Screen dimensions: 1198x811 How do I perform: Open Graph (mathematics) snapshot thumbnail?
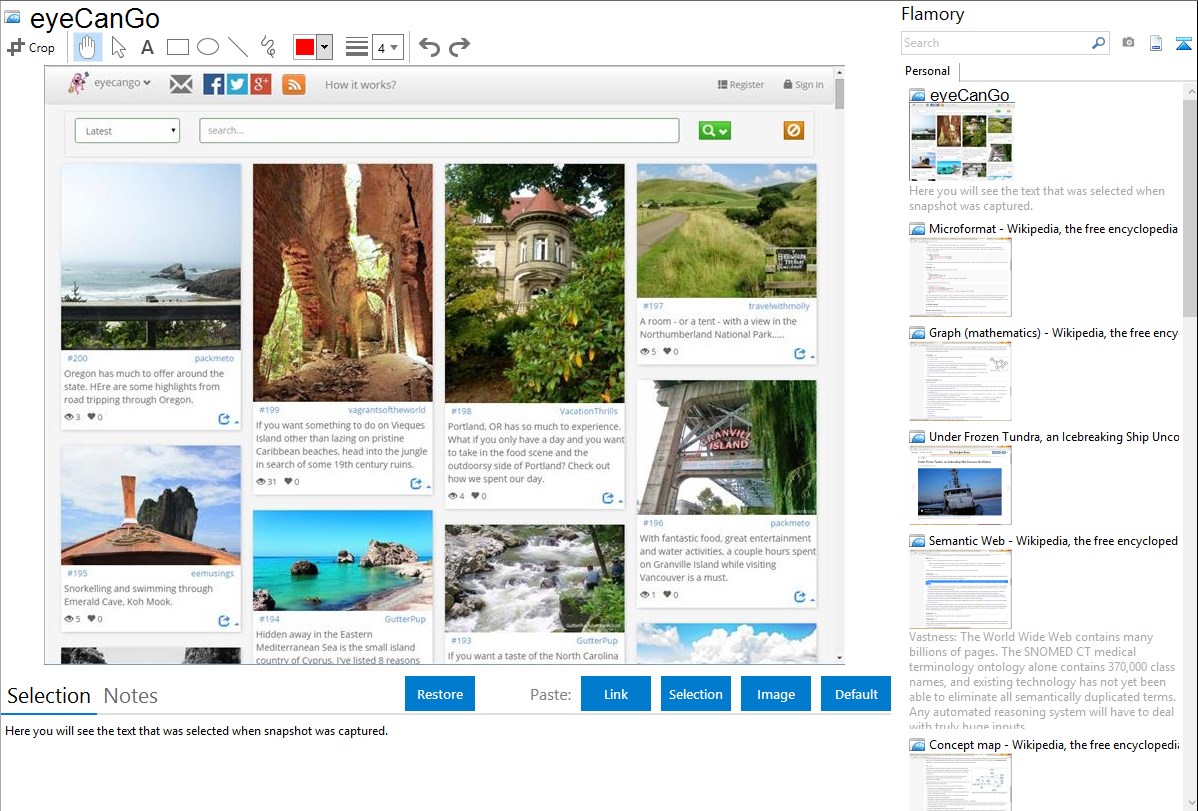click(x=960, y=381)
